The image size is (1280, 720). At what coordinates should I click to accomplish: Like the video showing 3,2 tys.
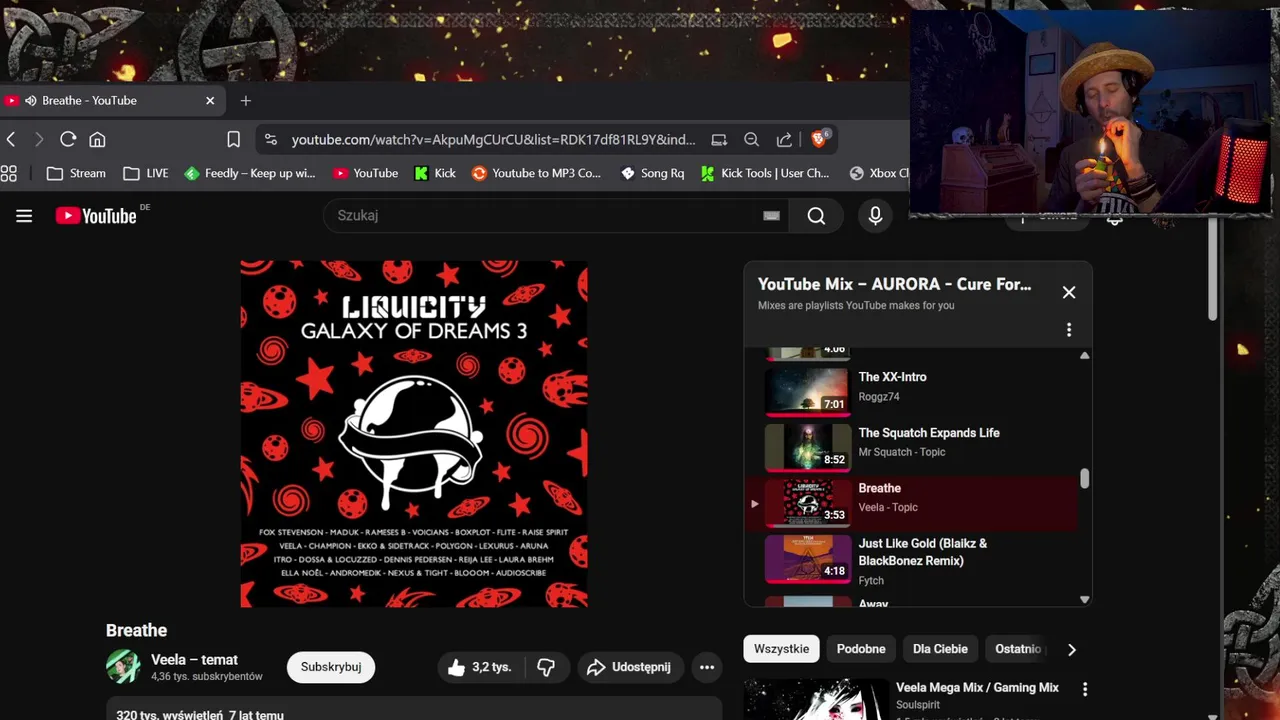click(480, 667)
